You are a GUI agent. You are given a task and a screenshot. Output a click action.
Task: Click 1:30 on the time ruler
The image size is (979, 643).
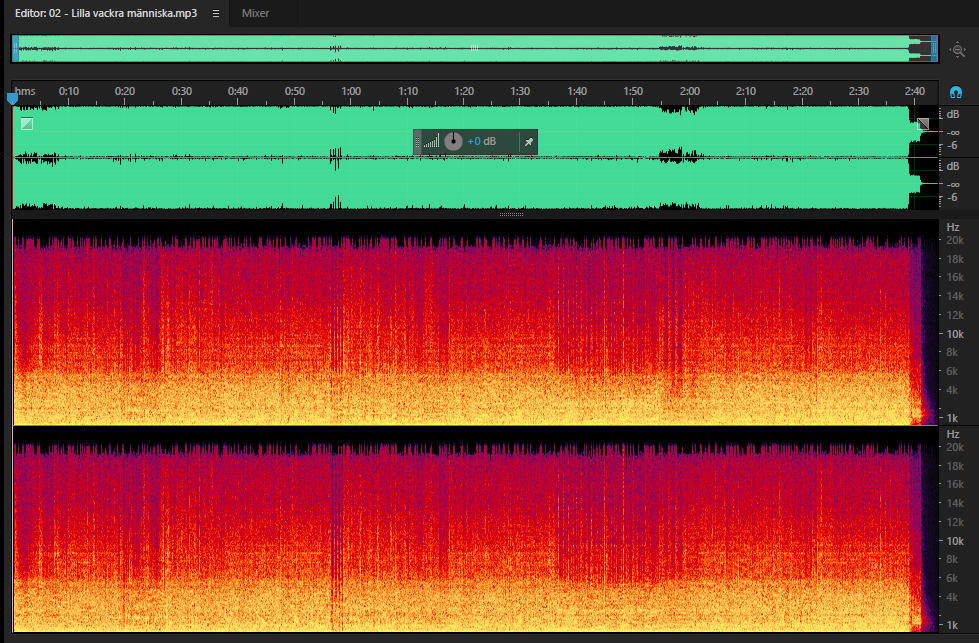520,91
